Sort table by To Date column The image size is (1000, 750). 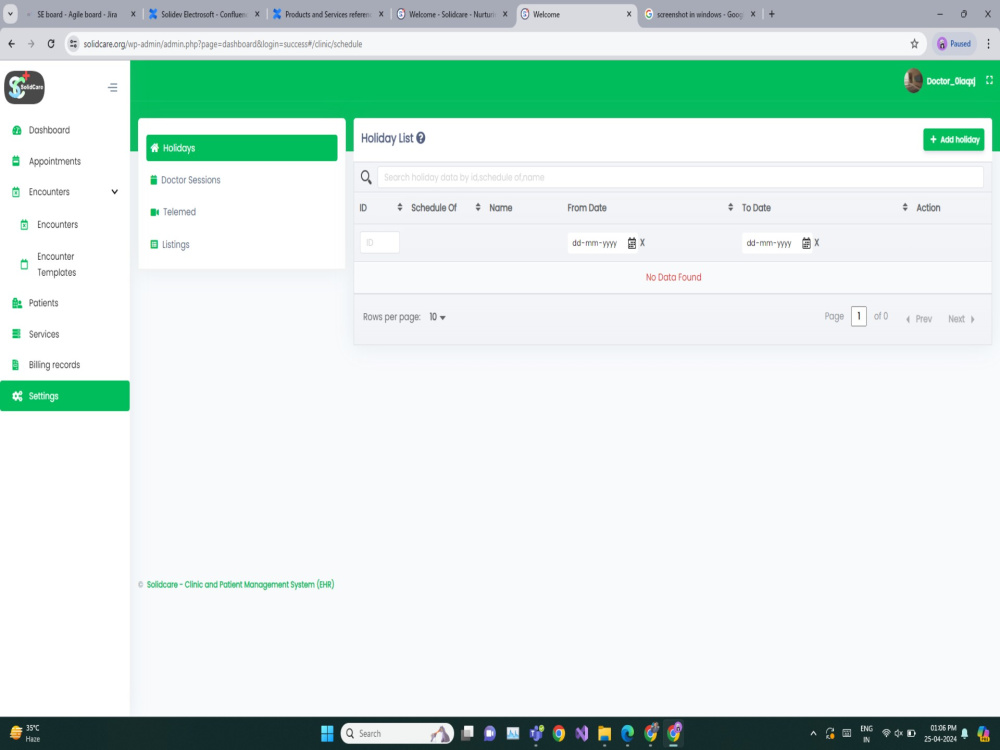905,207
